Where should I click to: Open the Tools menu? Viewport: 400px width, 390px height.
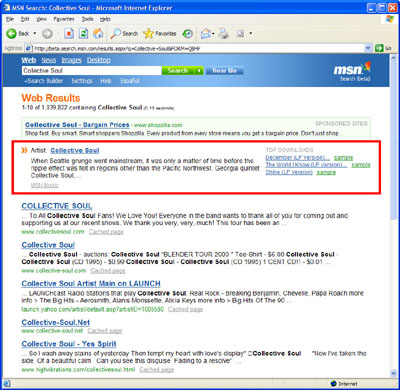[x=87, y=19]
